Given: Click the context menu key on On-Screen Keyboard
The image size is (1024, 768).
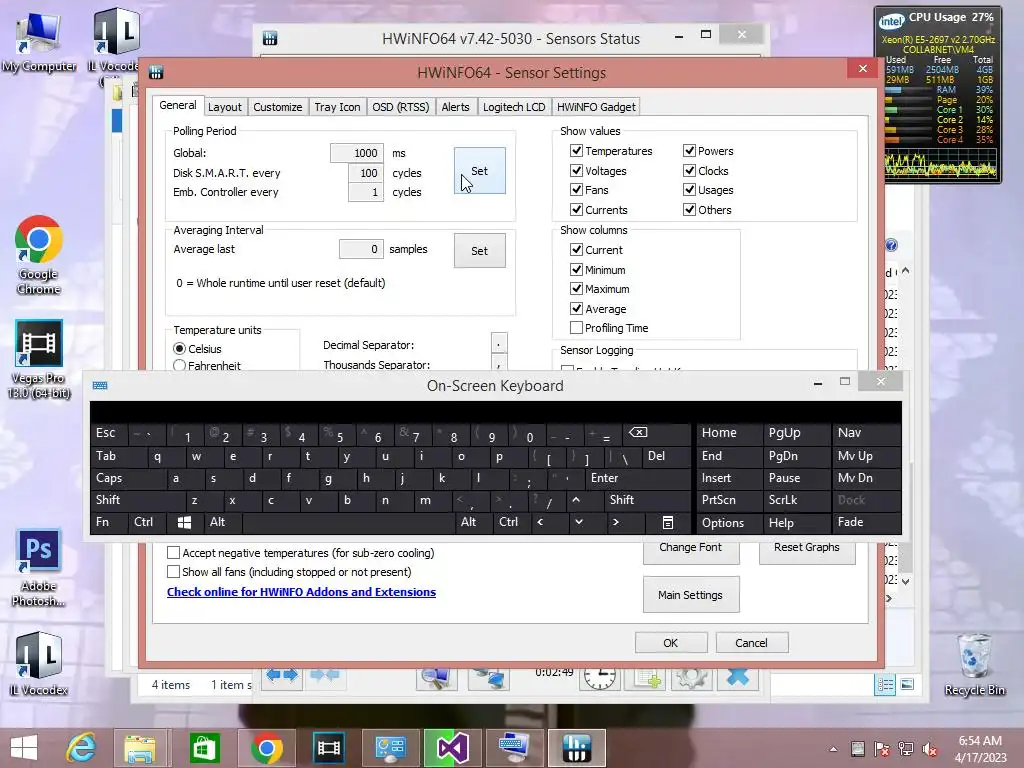Looking at the screenshot, I should [667, 522].
